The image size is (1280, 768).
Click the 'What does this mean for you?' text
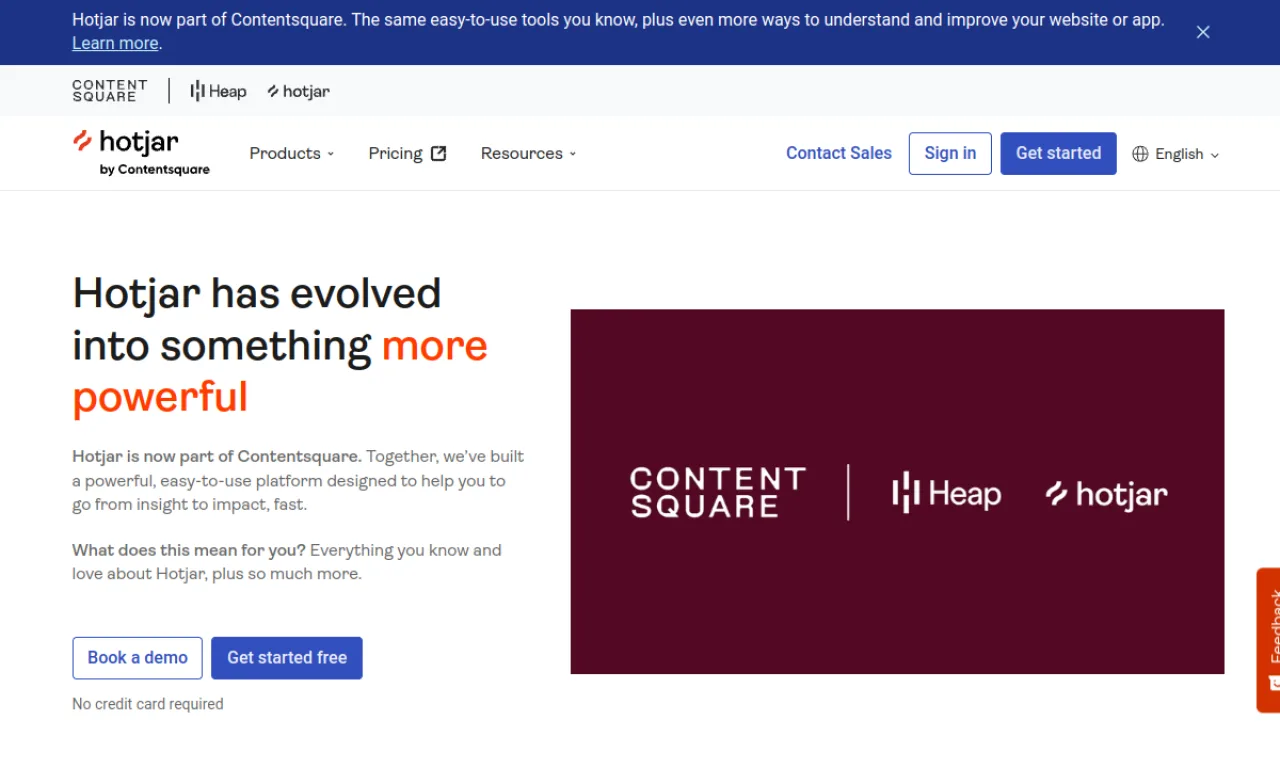tap(189, 550)
